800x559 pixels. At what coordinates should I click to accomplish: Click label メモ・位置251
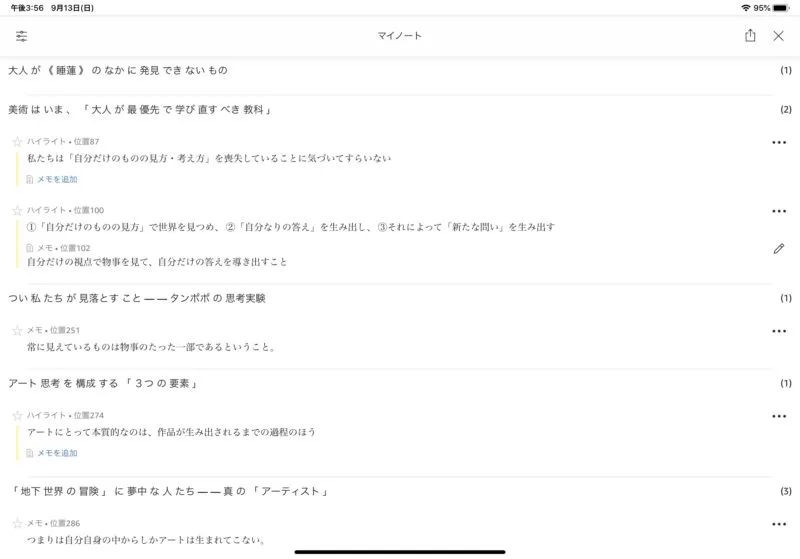click(x=53, y=331)
